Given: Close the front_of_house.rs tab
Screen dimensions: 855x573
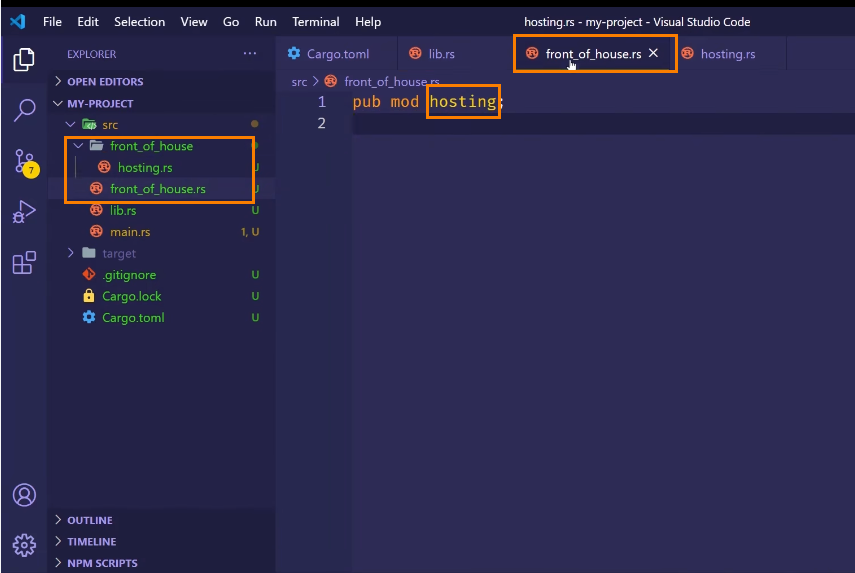Looking at the screenshot, I should click(654, 54).
